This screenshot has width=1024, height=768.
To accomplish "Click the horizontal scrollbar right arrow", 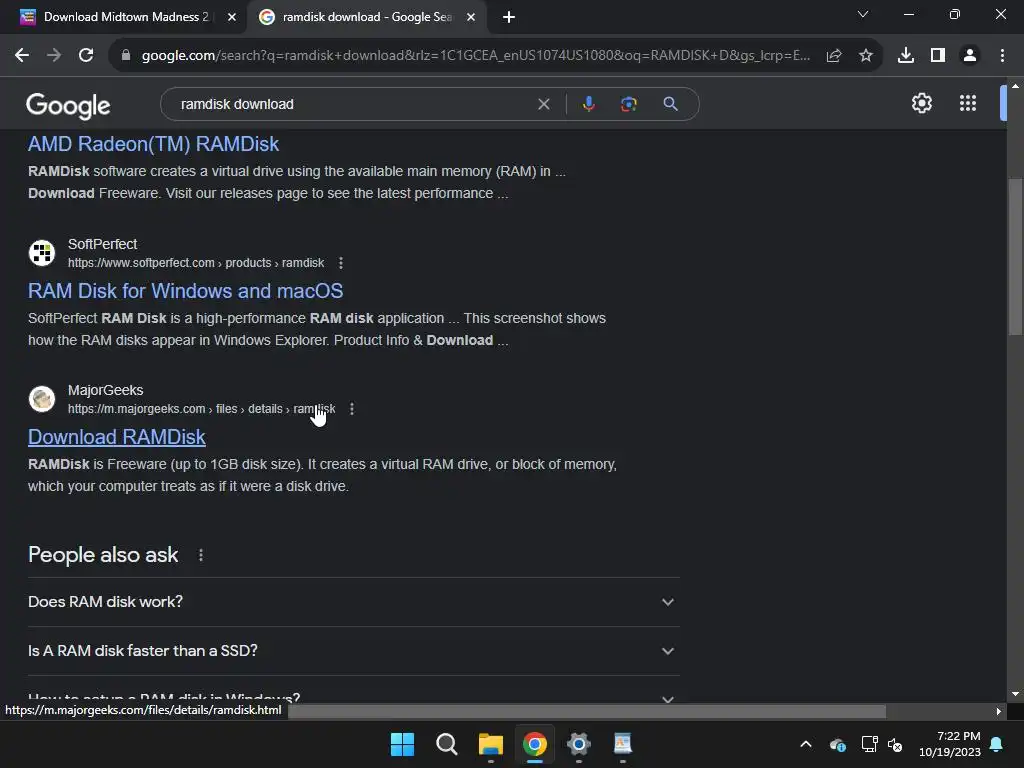I will 998,711.
